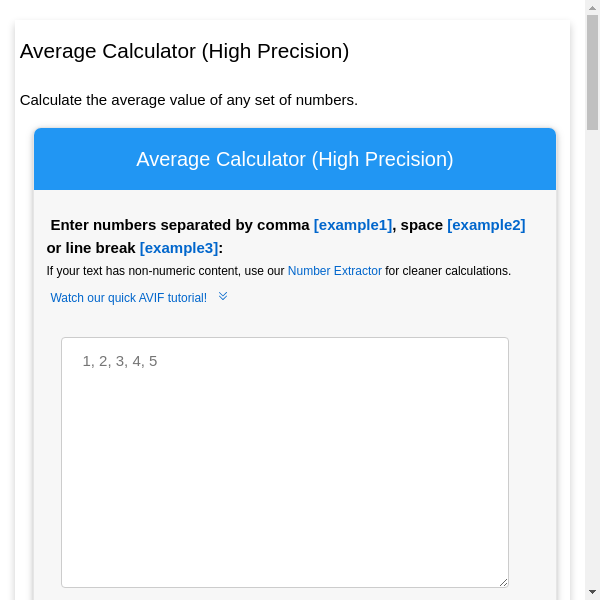
Task: Expand the AVIF tutorial double-chevron icon
Action: point(223,296)
